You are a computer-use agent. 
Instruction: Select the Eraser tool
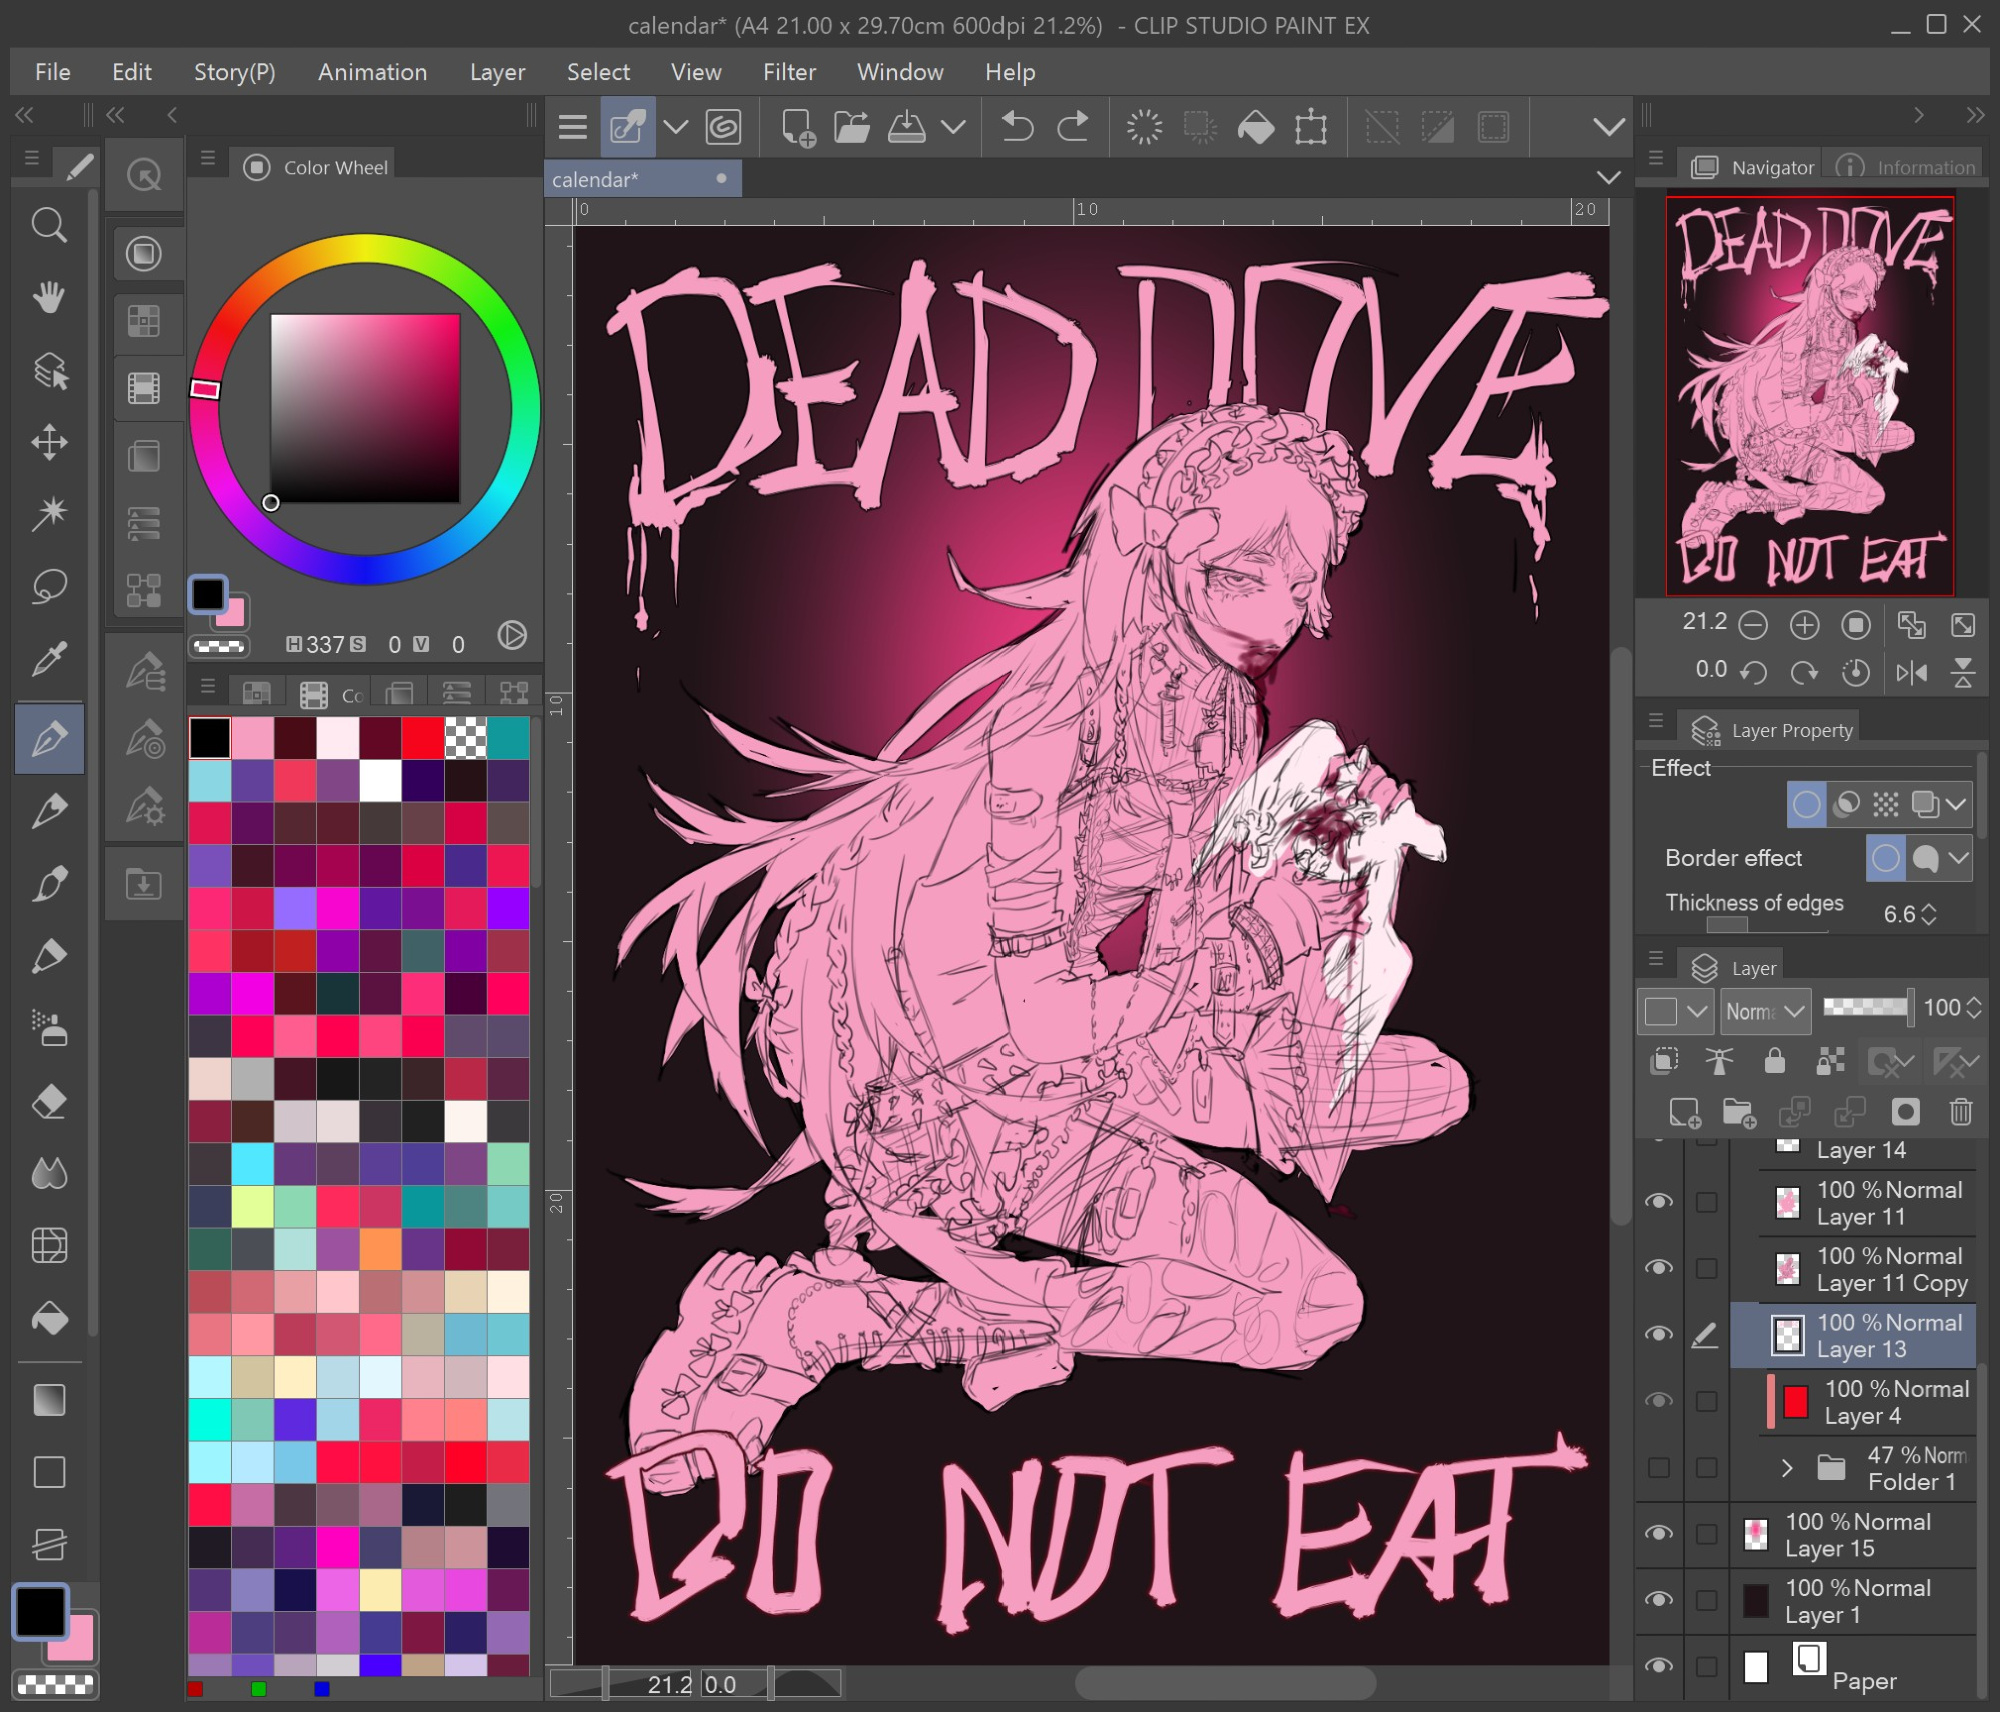[49, 1101]
